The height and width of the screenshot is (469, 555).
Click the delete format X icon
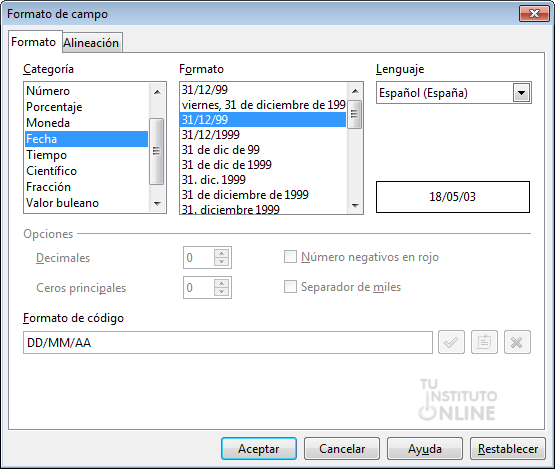(x=517, y=342)
